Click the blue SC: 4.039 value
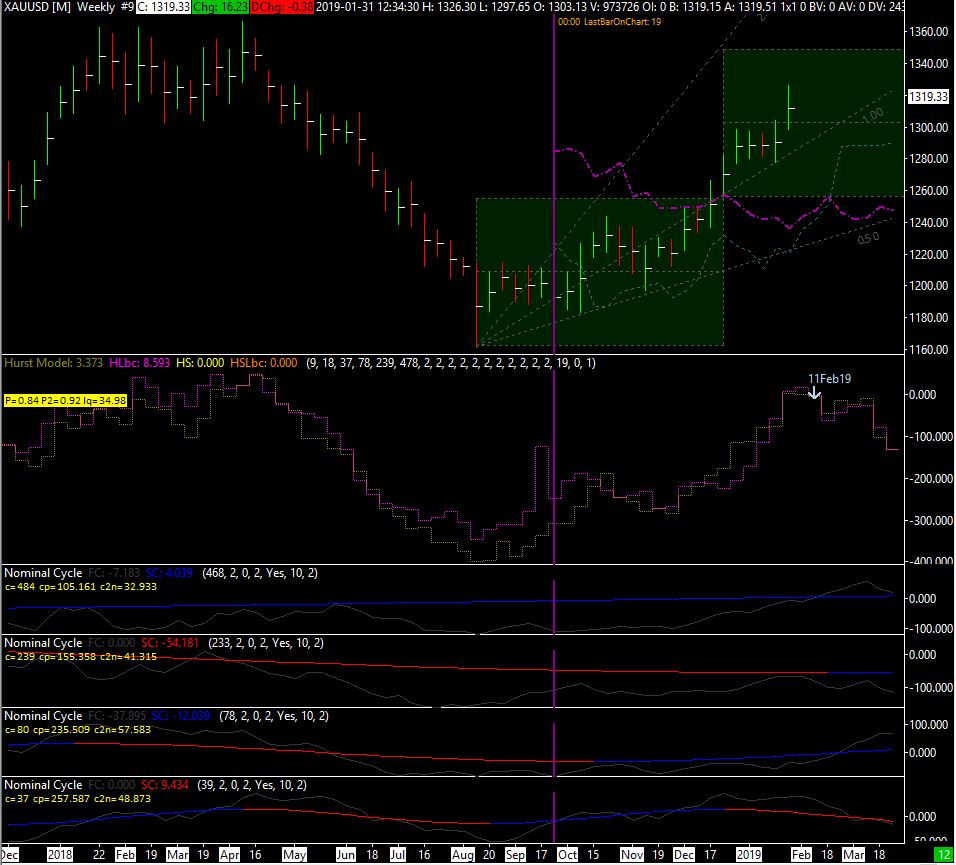 pos(169,573)
